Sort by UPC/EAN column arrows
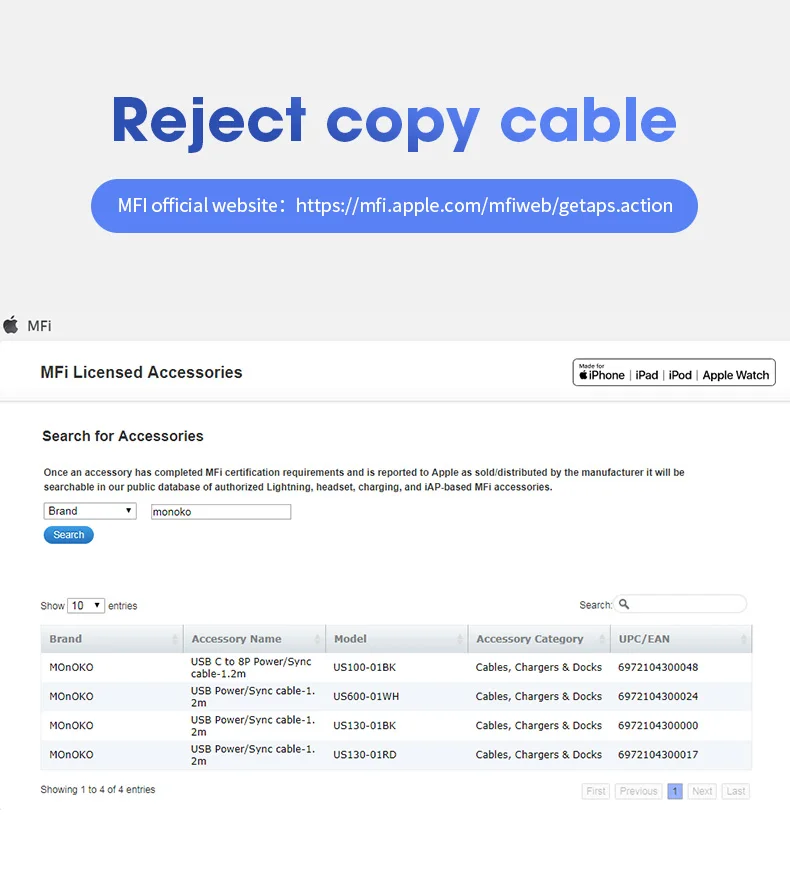Screen dimensions: 790x887 click(744, 639)
